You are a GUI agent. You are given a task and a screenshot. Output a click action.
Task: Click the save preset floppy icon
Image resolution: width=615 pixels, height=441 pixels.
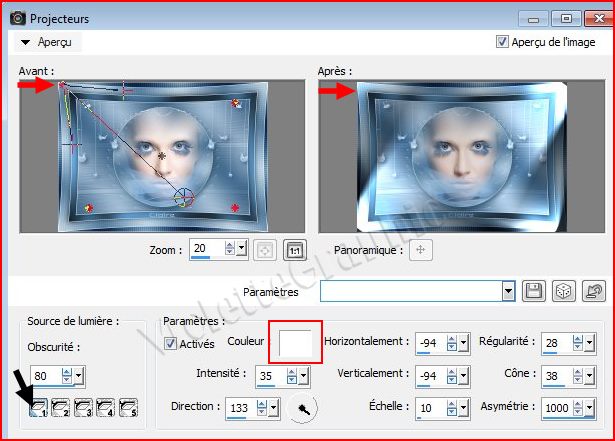[x=534, y=291]
